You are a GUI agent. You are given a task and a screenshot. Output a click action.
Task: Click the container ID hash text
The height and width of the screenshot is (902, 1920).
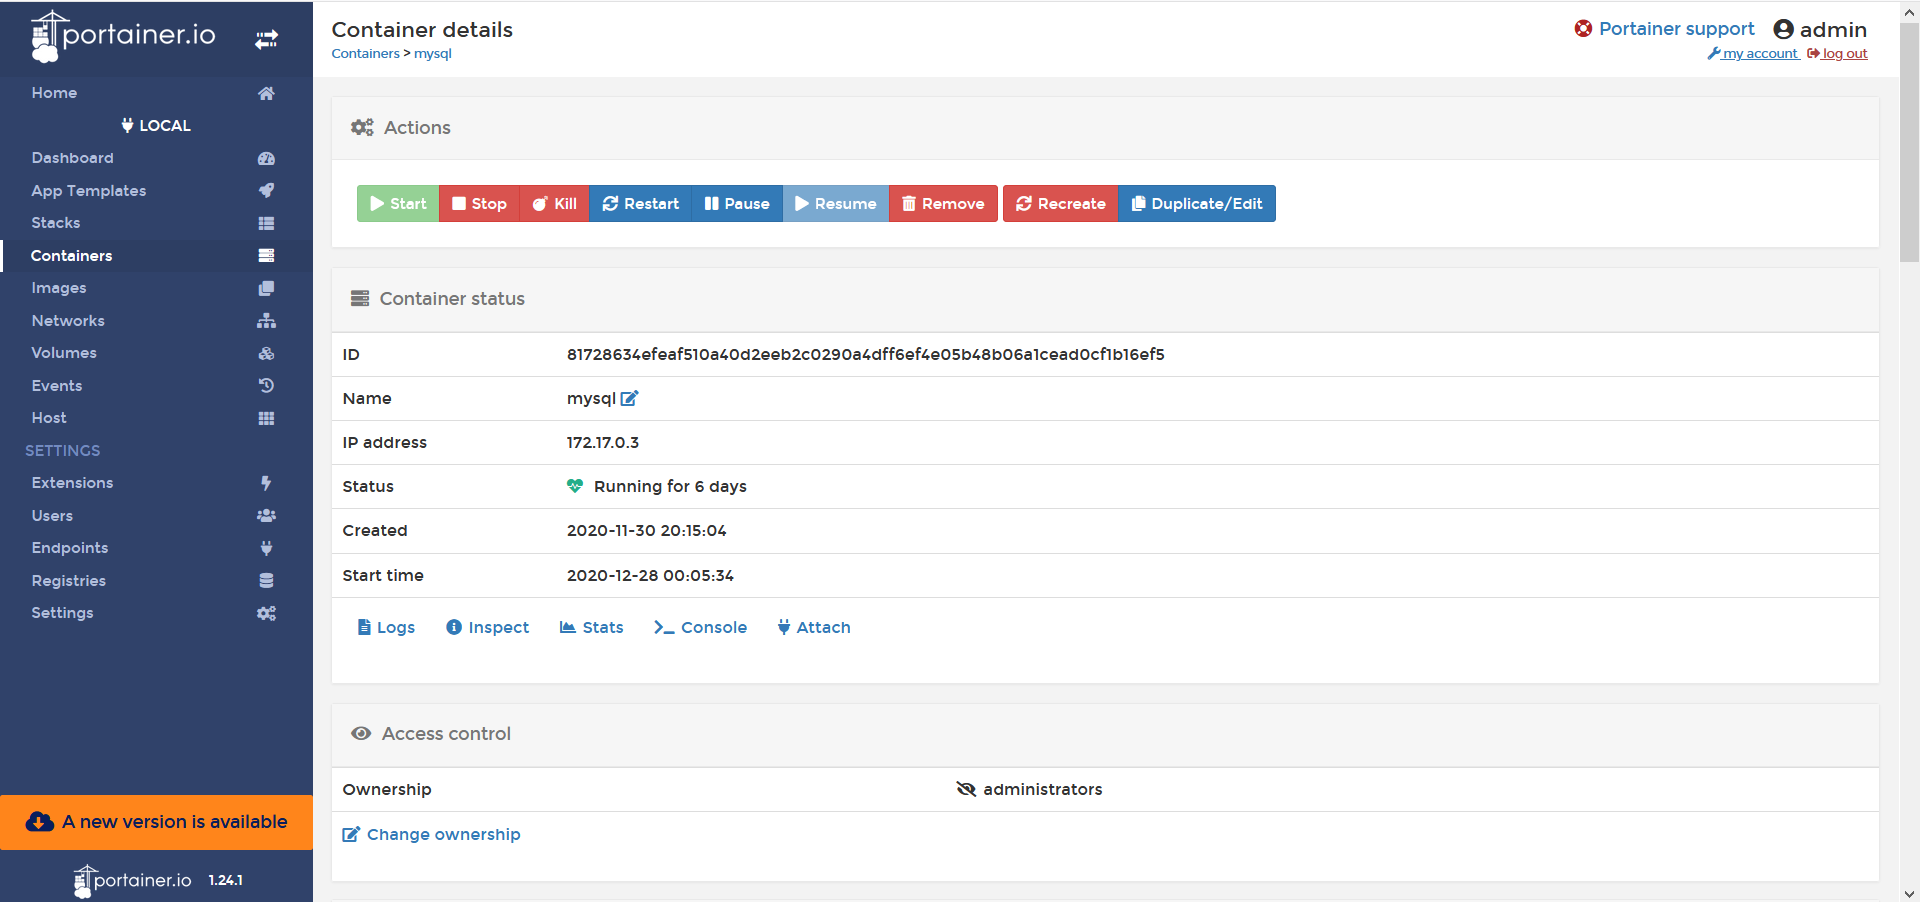(865, 354)
